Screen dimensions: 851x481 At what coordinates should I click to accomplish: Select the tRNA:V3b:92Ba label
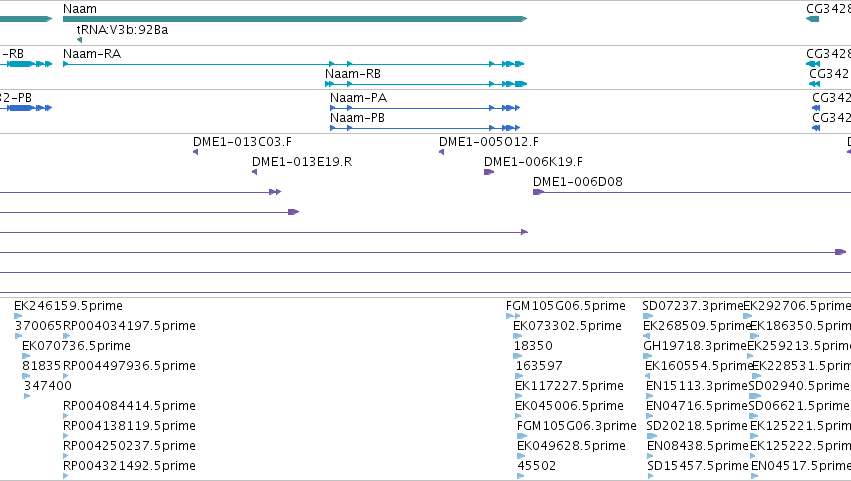(x=122, y=30)
